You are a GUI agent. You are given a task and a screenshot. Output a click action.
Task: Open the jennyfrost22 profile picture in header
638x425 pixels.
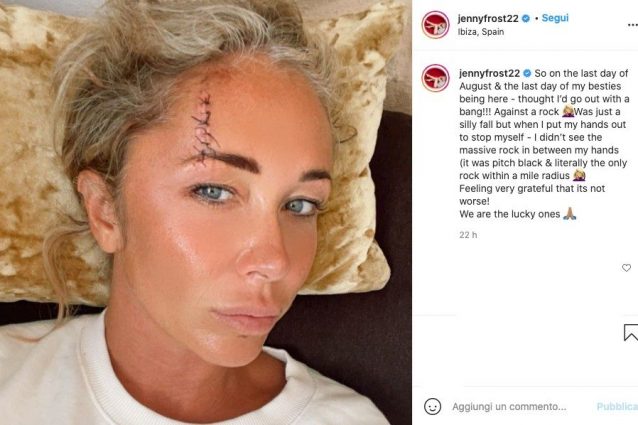435,24
